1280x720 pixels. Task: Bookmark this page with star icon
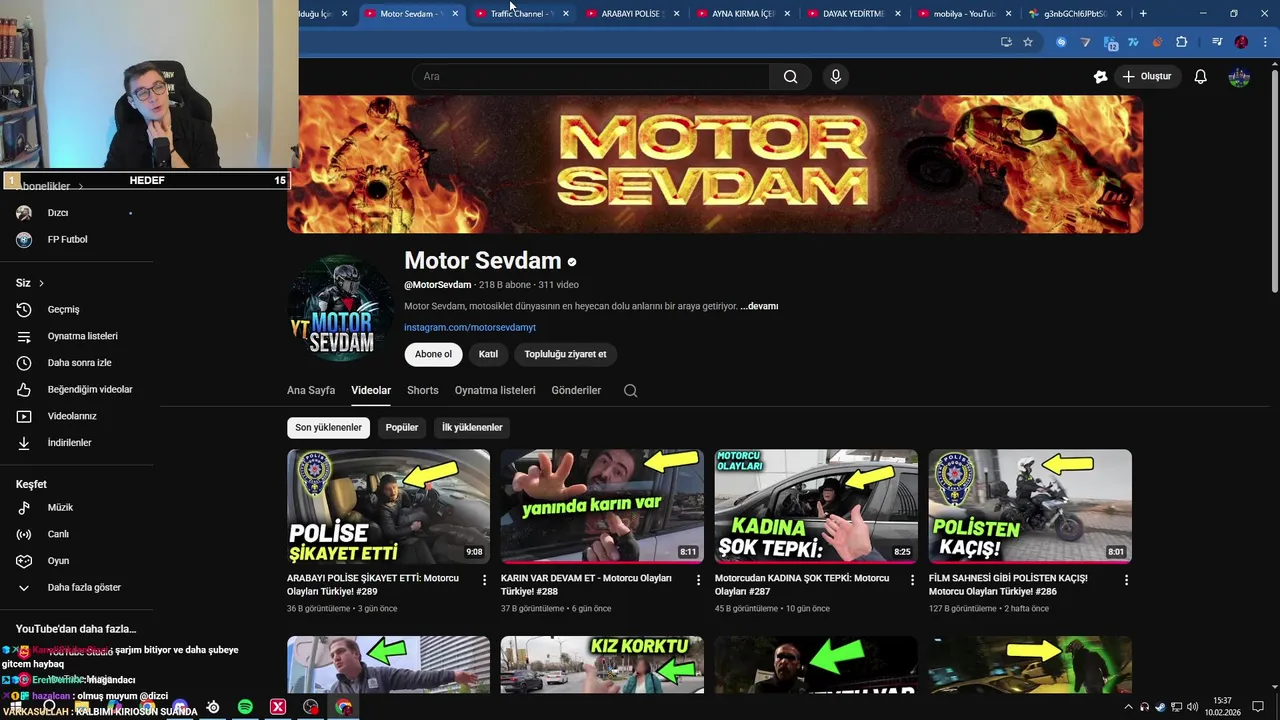tap(1027, 42)
